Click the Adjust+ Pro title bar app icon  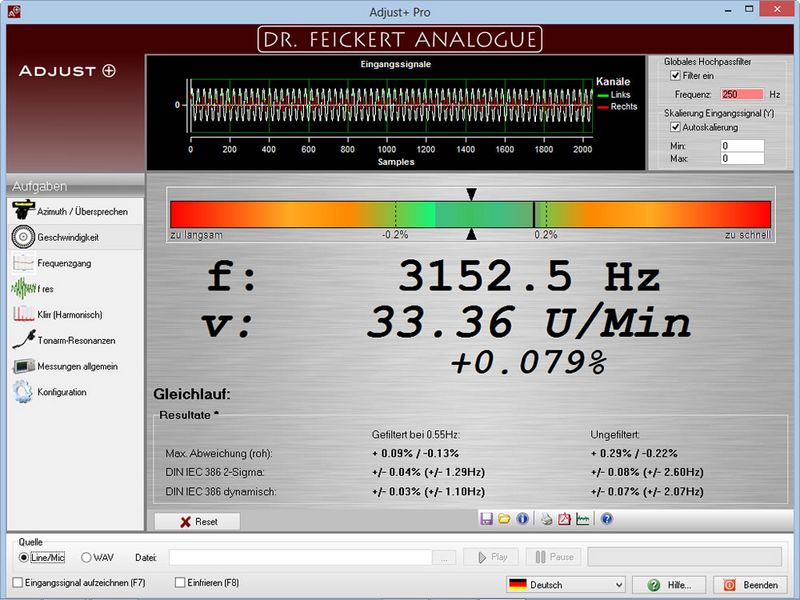(14, 11)
